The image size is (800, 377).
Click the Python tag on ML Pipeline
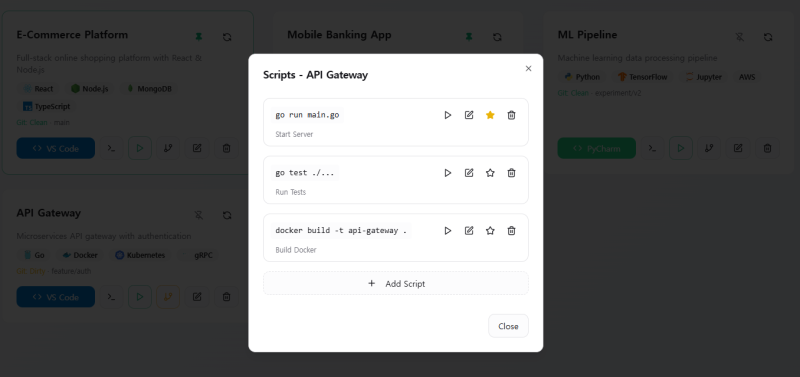[x=582, y=77]
